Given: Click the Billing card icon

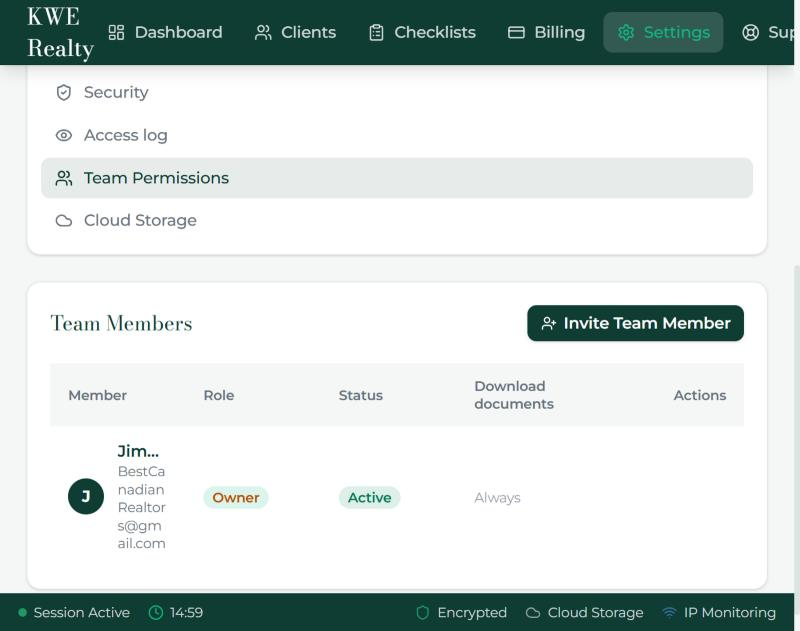Looking at the screenshot, I should 516,32.
